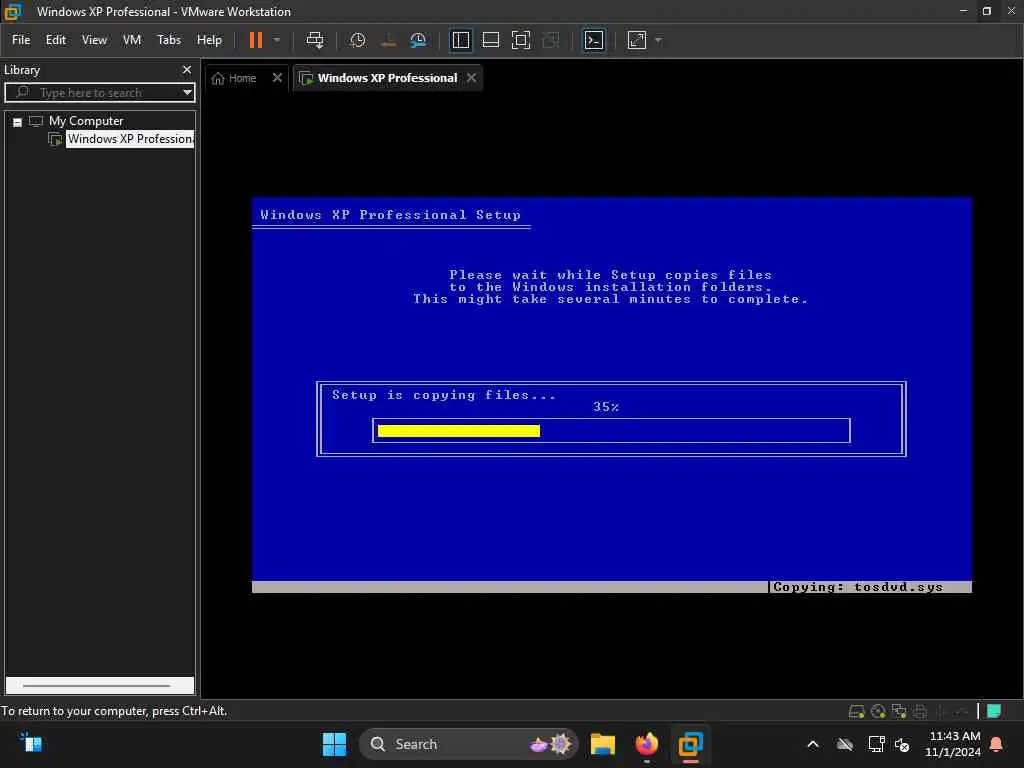Close the Home tab
This screenshot has width=1024, height=768.
pos(277,78)
